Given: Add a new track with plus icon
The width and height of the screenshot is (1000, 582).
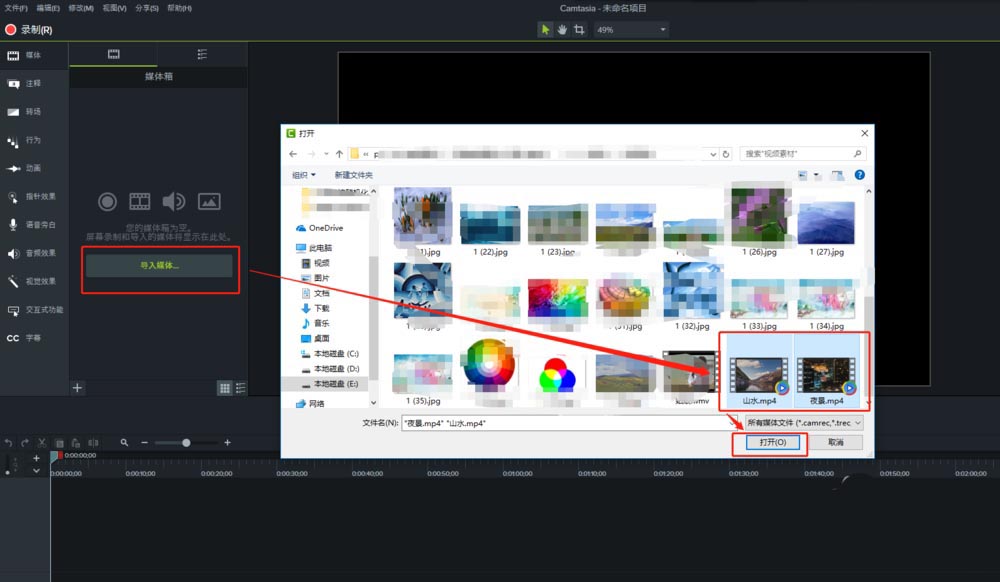Looking at the screenshot, I should pyautogui.click(x=36, y=458).
